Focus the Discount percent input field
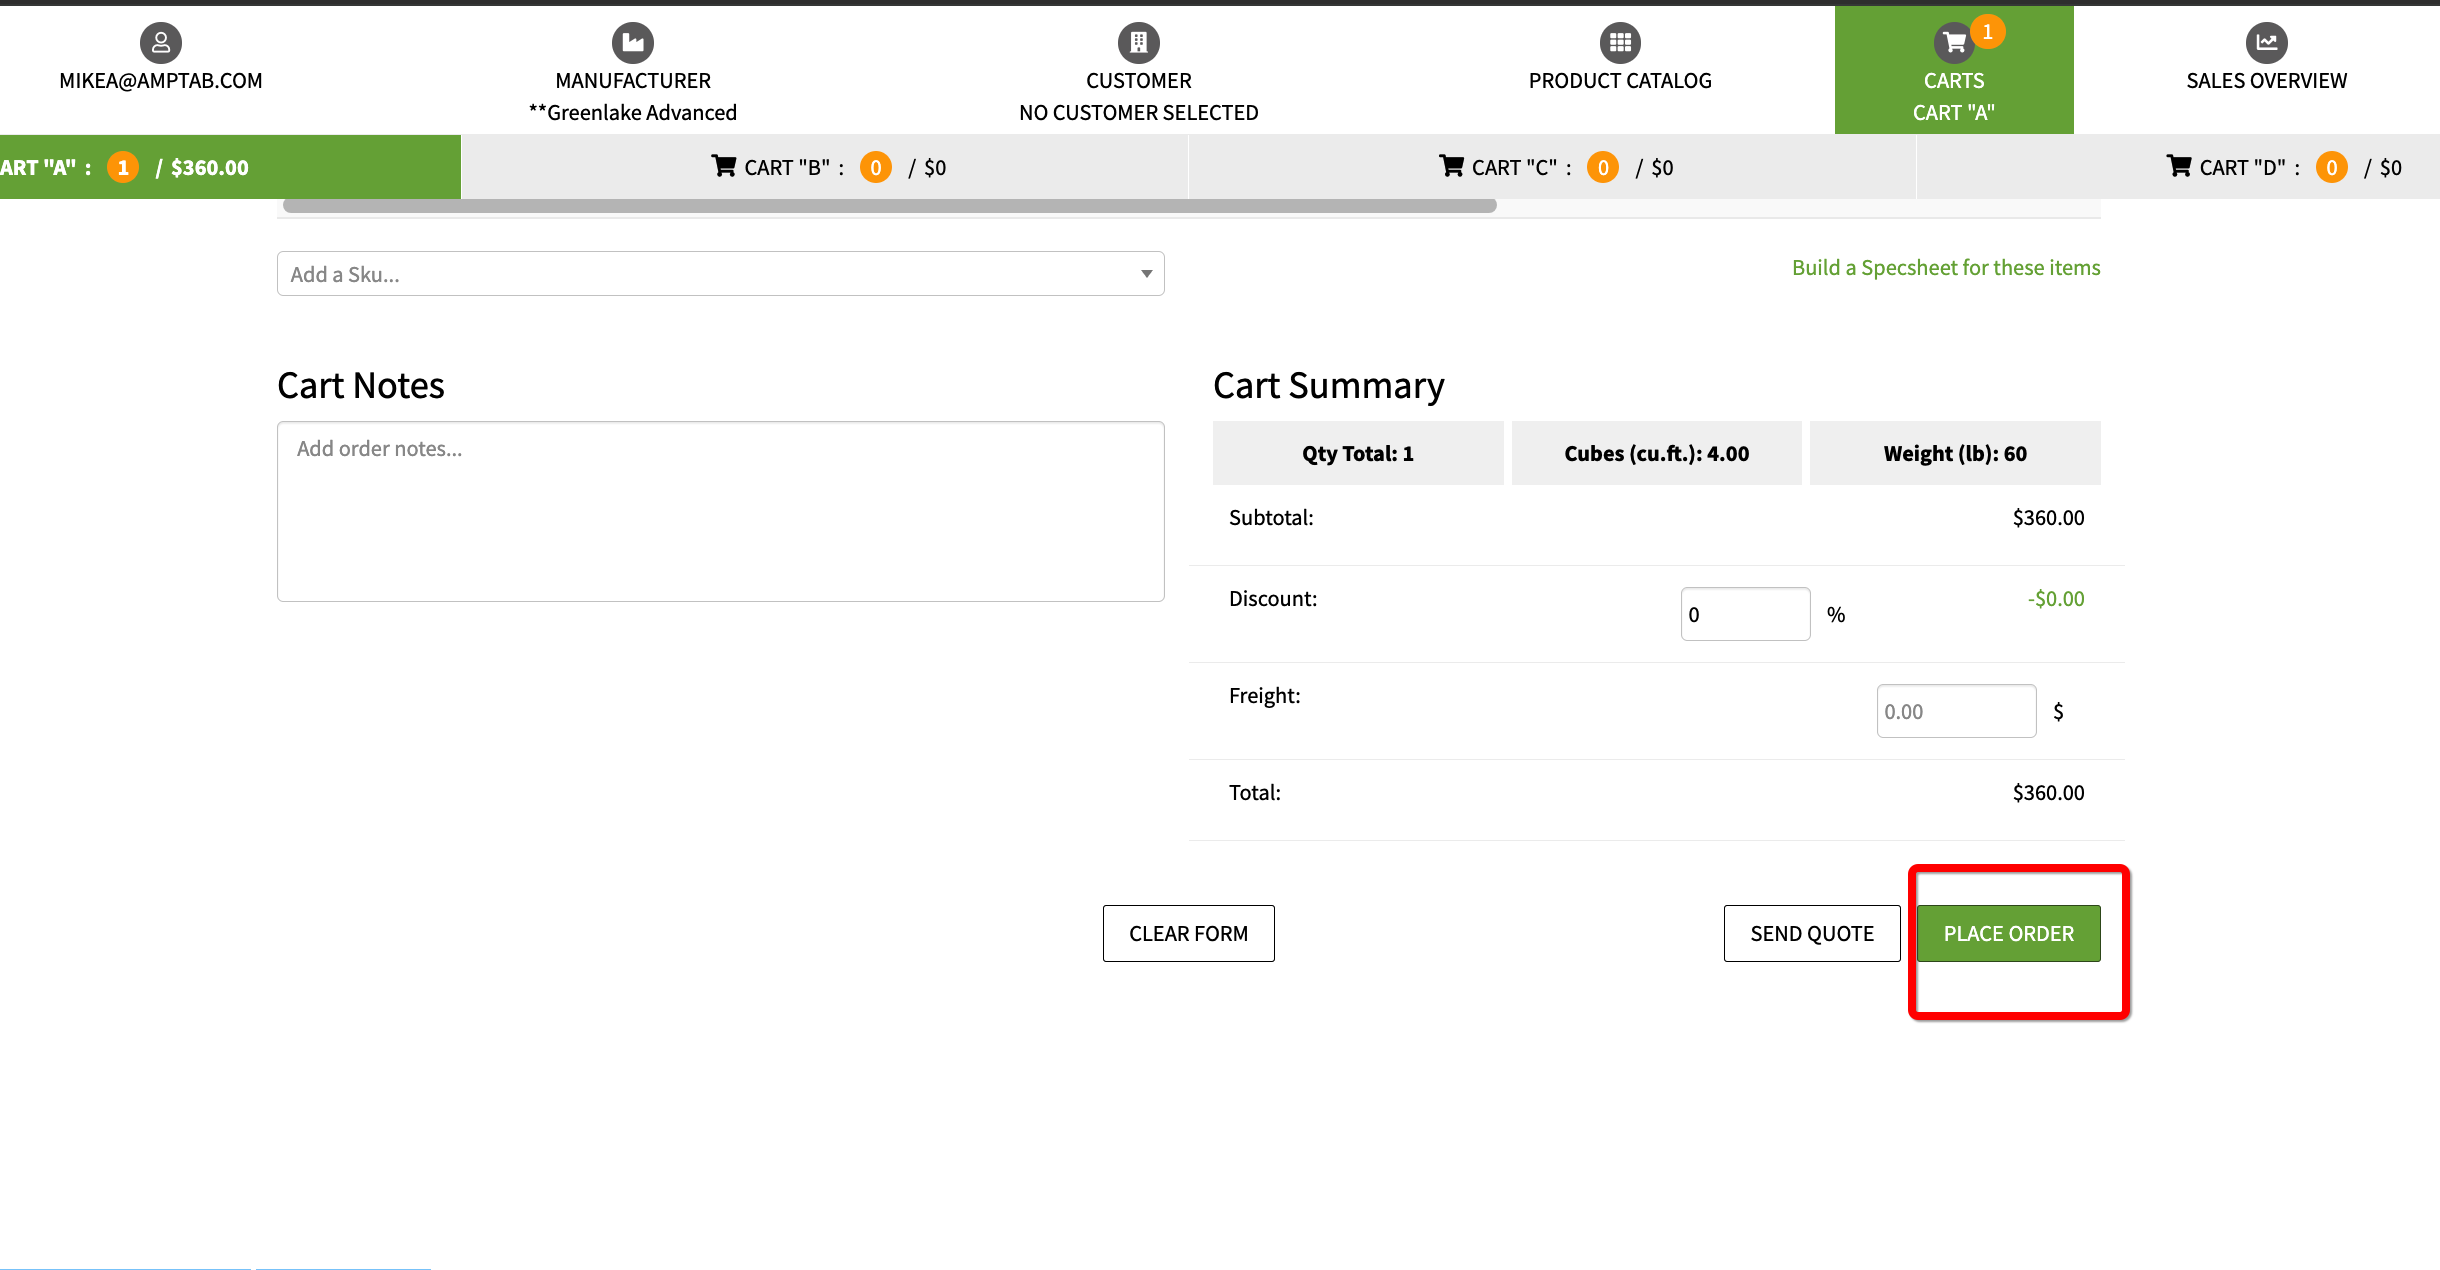The width and height of the screenshot is (2440, 1270). pos(1744,614)
